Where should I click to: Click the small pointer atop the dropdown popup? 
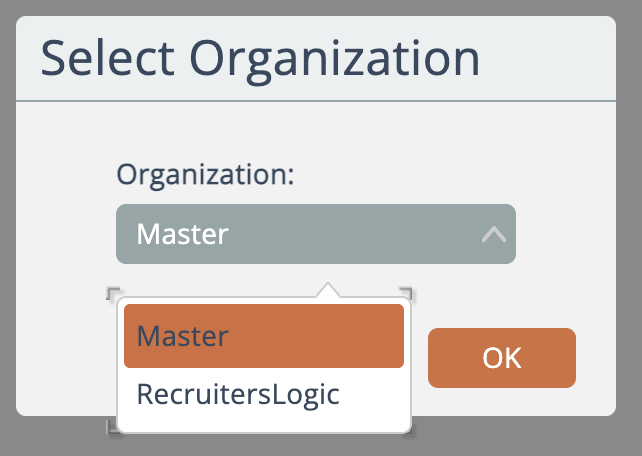[326, 291]
